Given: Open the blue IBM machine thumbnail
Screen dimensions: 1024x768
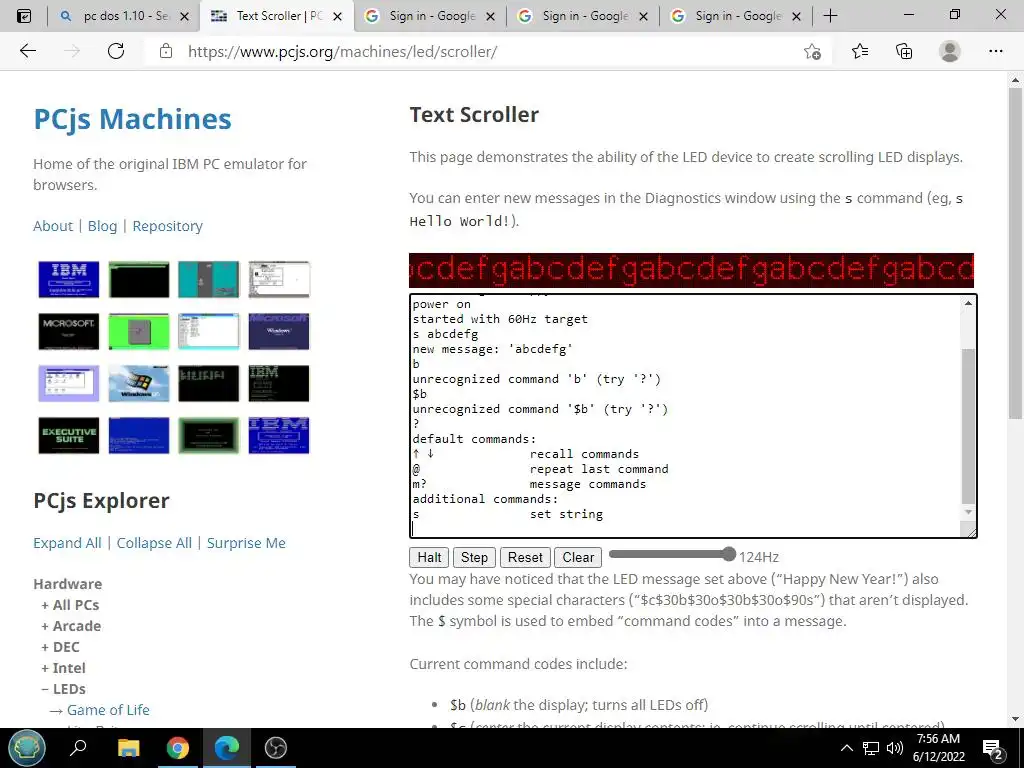Looking at the screenshot, I should 69,280.
